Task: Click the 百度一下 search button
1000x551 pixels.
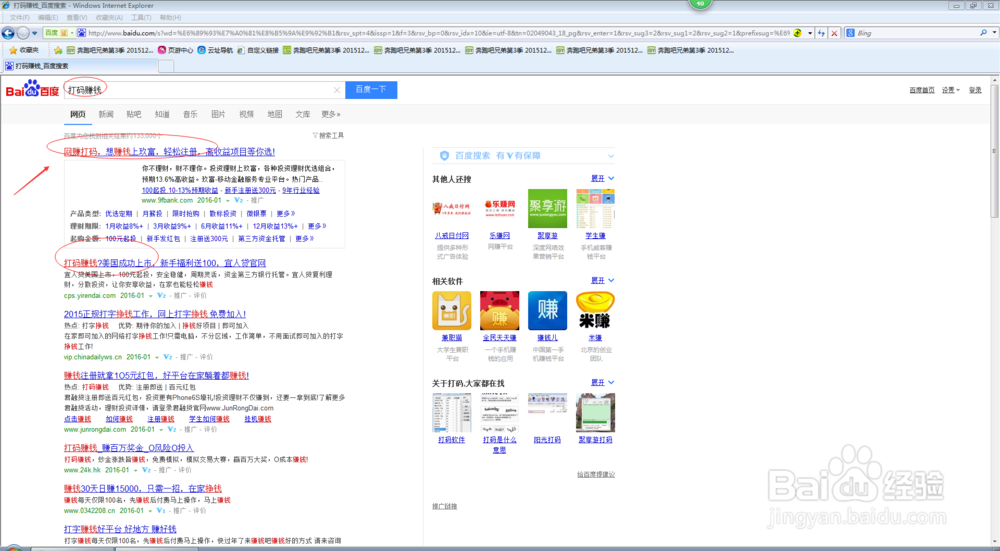Action: [x=371, y=90]
